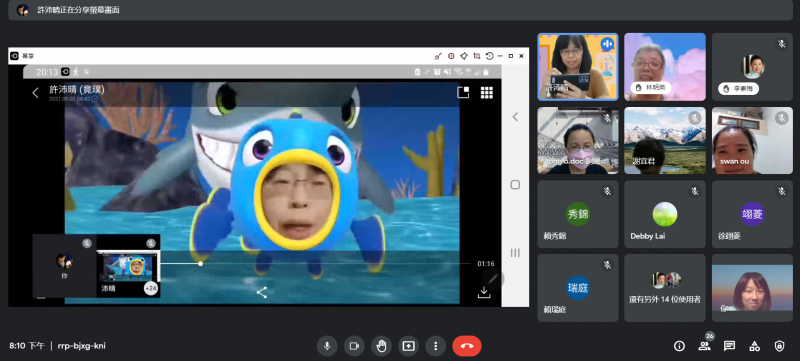The image size is (800, 361).
Task: Click the muted mic icon on 李素梅 tile
Action: pyautogui.click(x=781, y=44)
